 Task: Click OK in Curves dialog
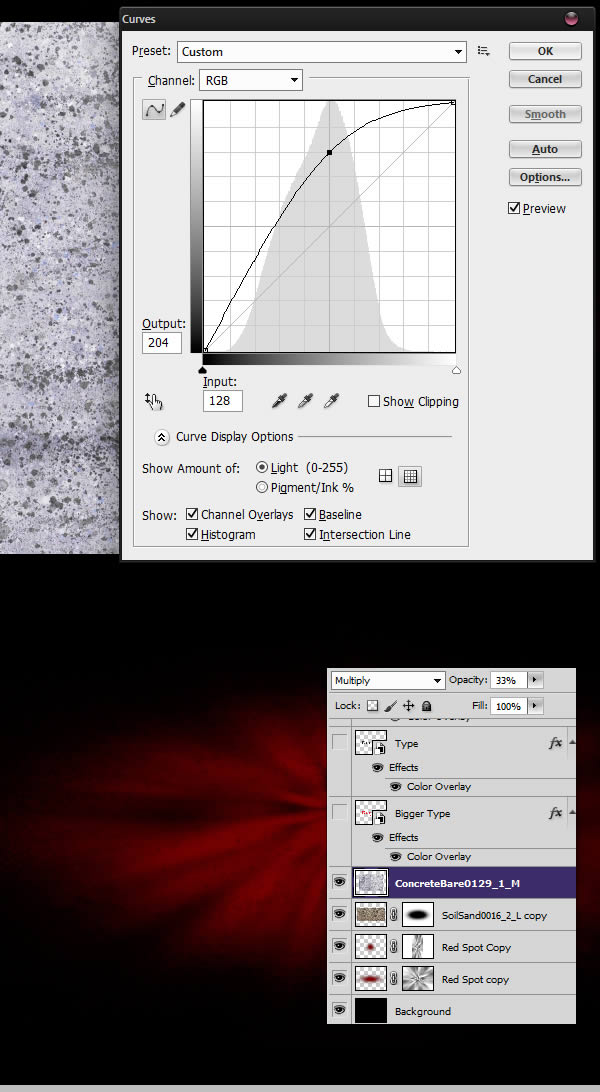click(545, 51)
